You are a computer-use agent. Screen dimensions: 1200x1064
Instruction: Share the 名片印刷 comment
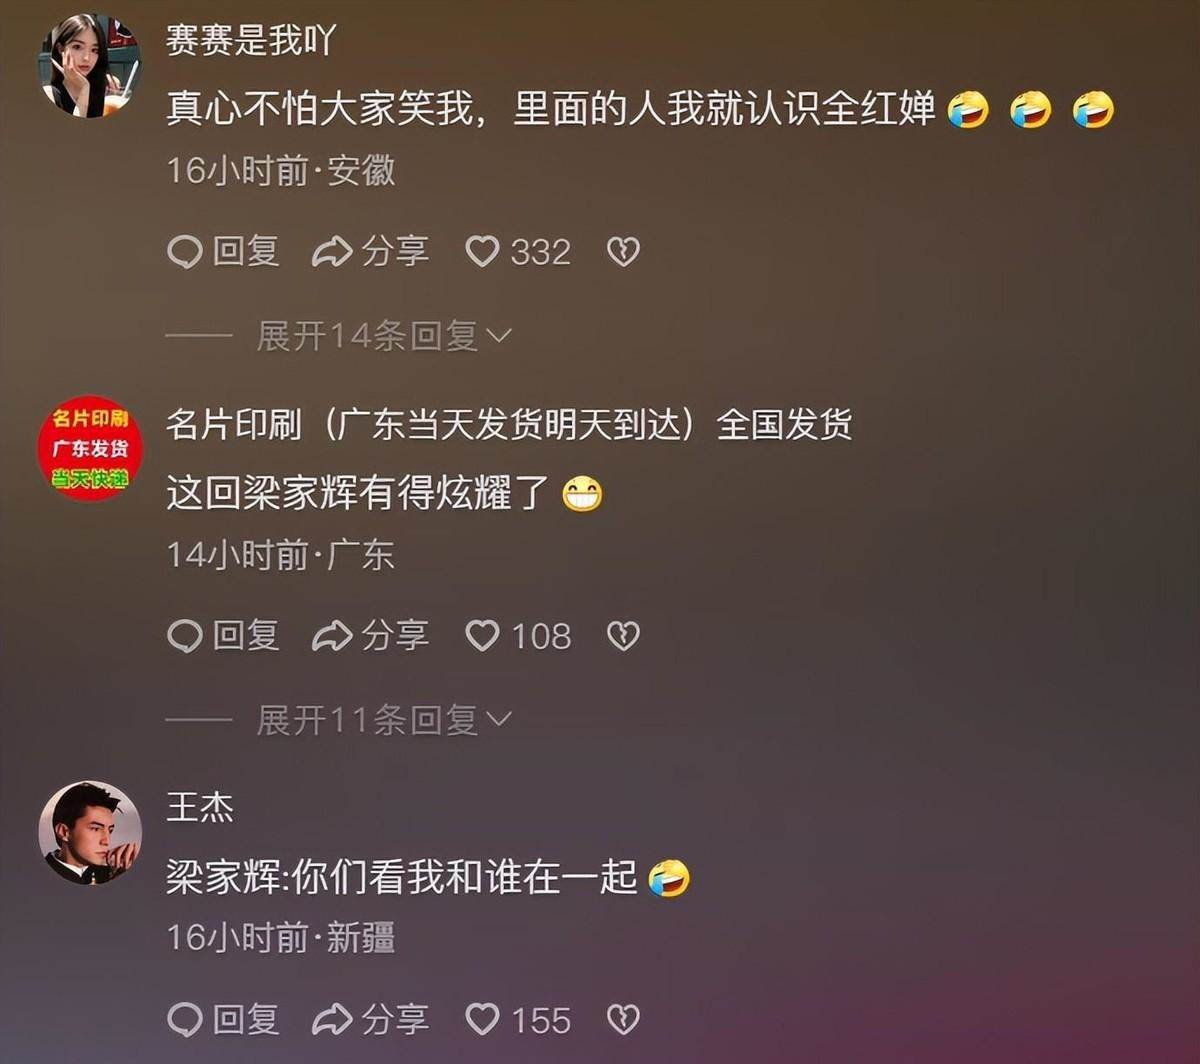point(371,635)
